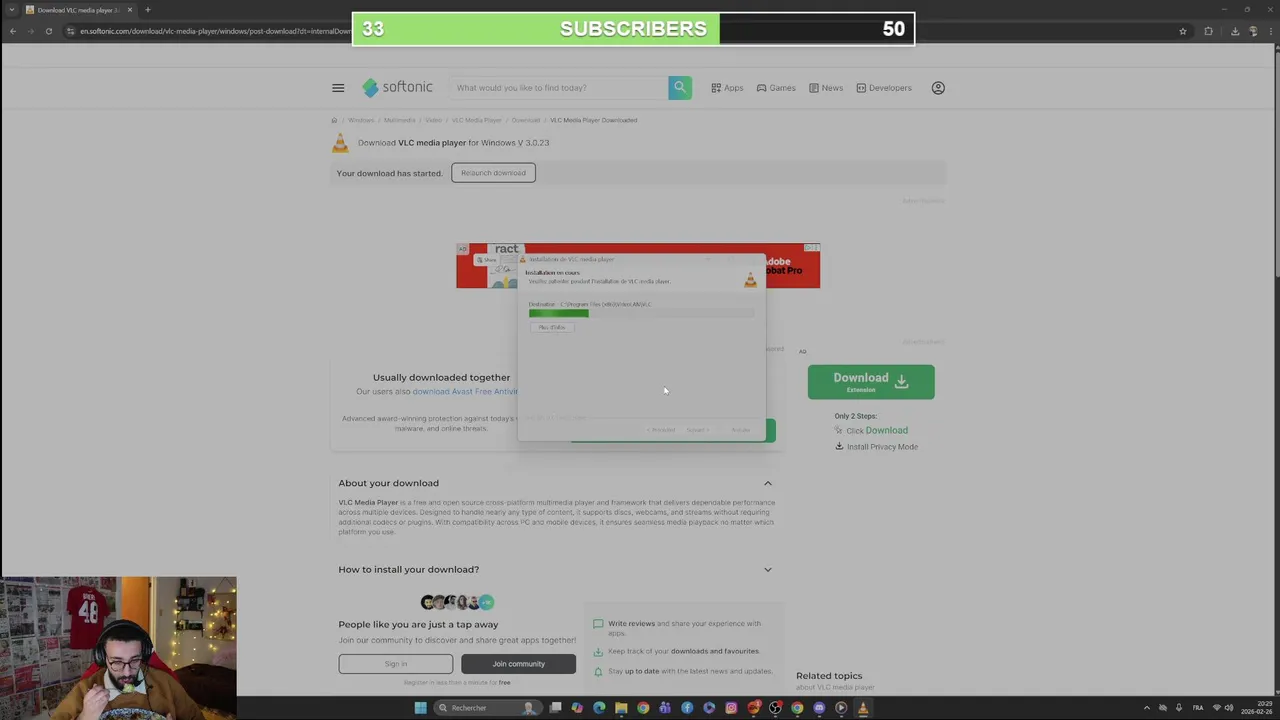Click the back arrow in the browser
The width and height of the screenshot is (1280, 720).
click(x=12, y=31)
